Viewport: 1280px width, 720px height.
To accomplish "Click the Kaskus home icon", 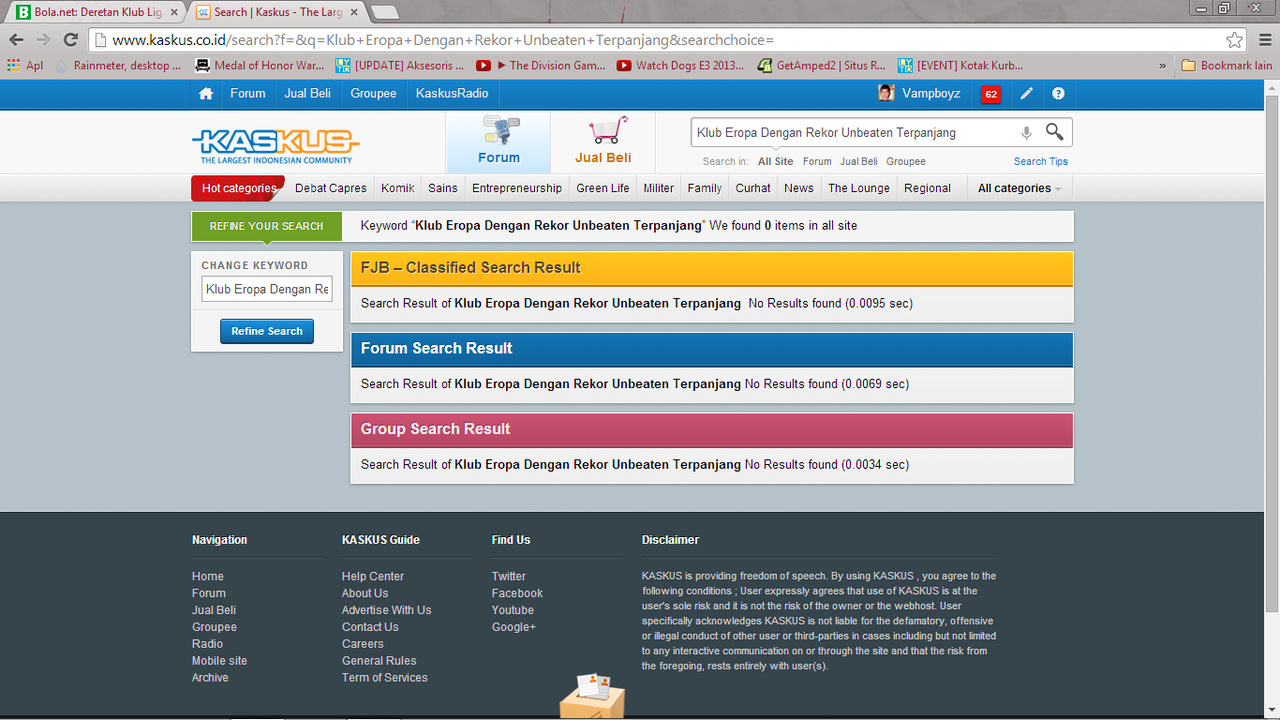I will coord(206,93).
